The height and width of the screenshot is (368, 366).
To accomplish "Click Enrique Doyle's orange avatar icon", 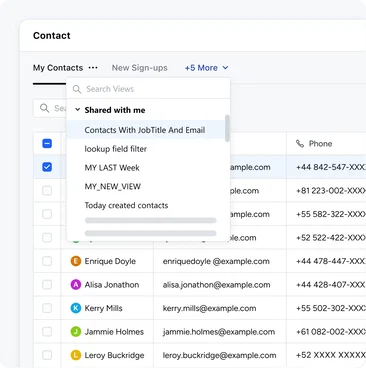I will 76,261.
